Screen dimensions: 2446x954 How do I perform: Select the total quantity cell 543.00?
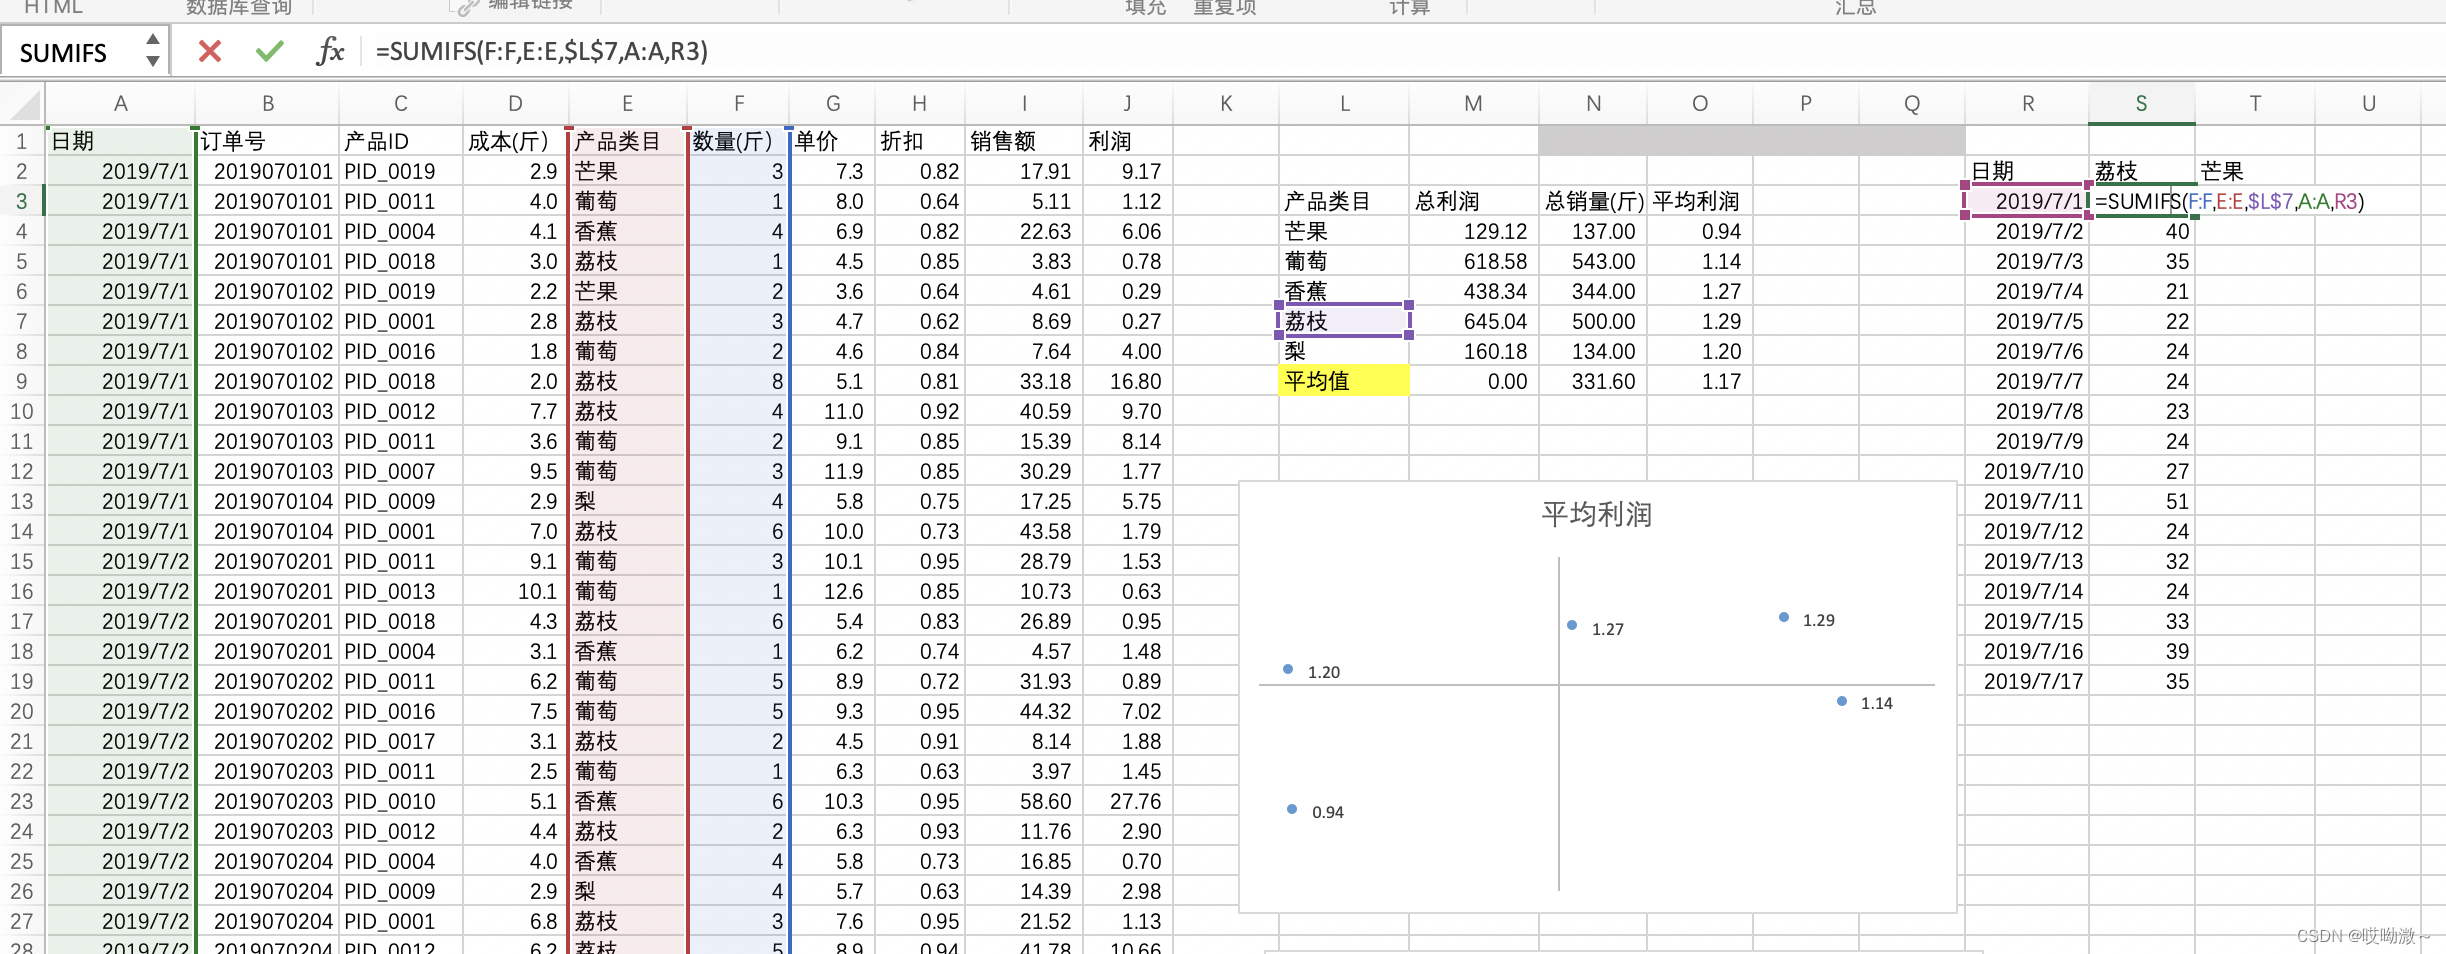coord(1593,261)
